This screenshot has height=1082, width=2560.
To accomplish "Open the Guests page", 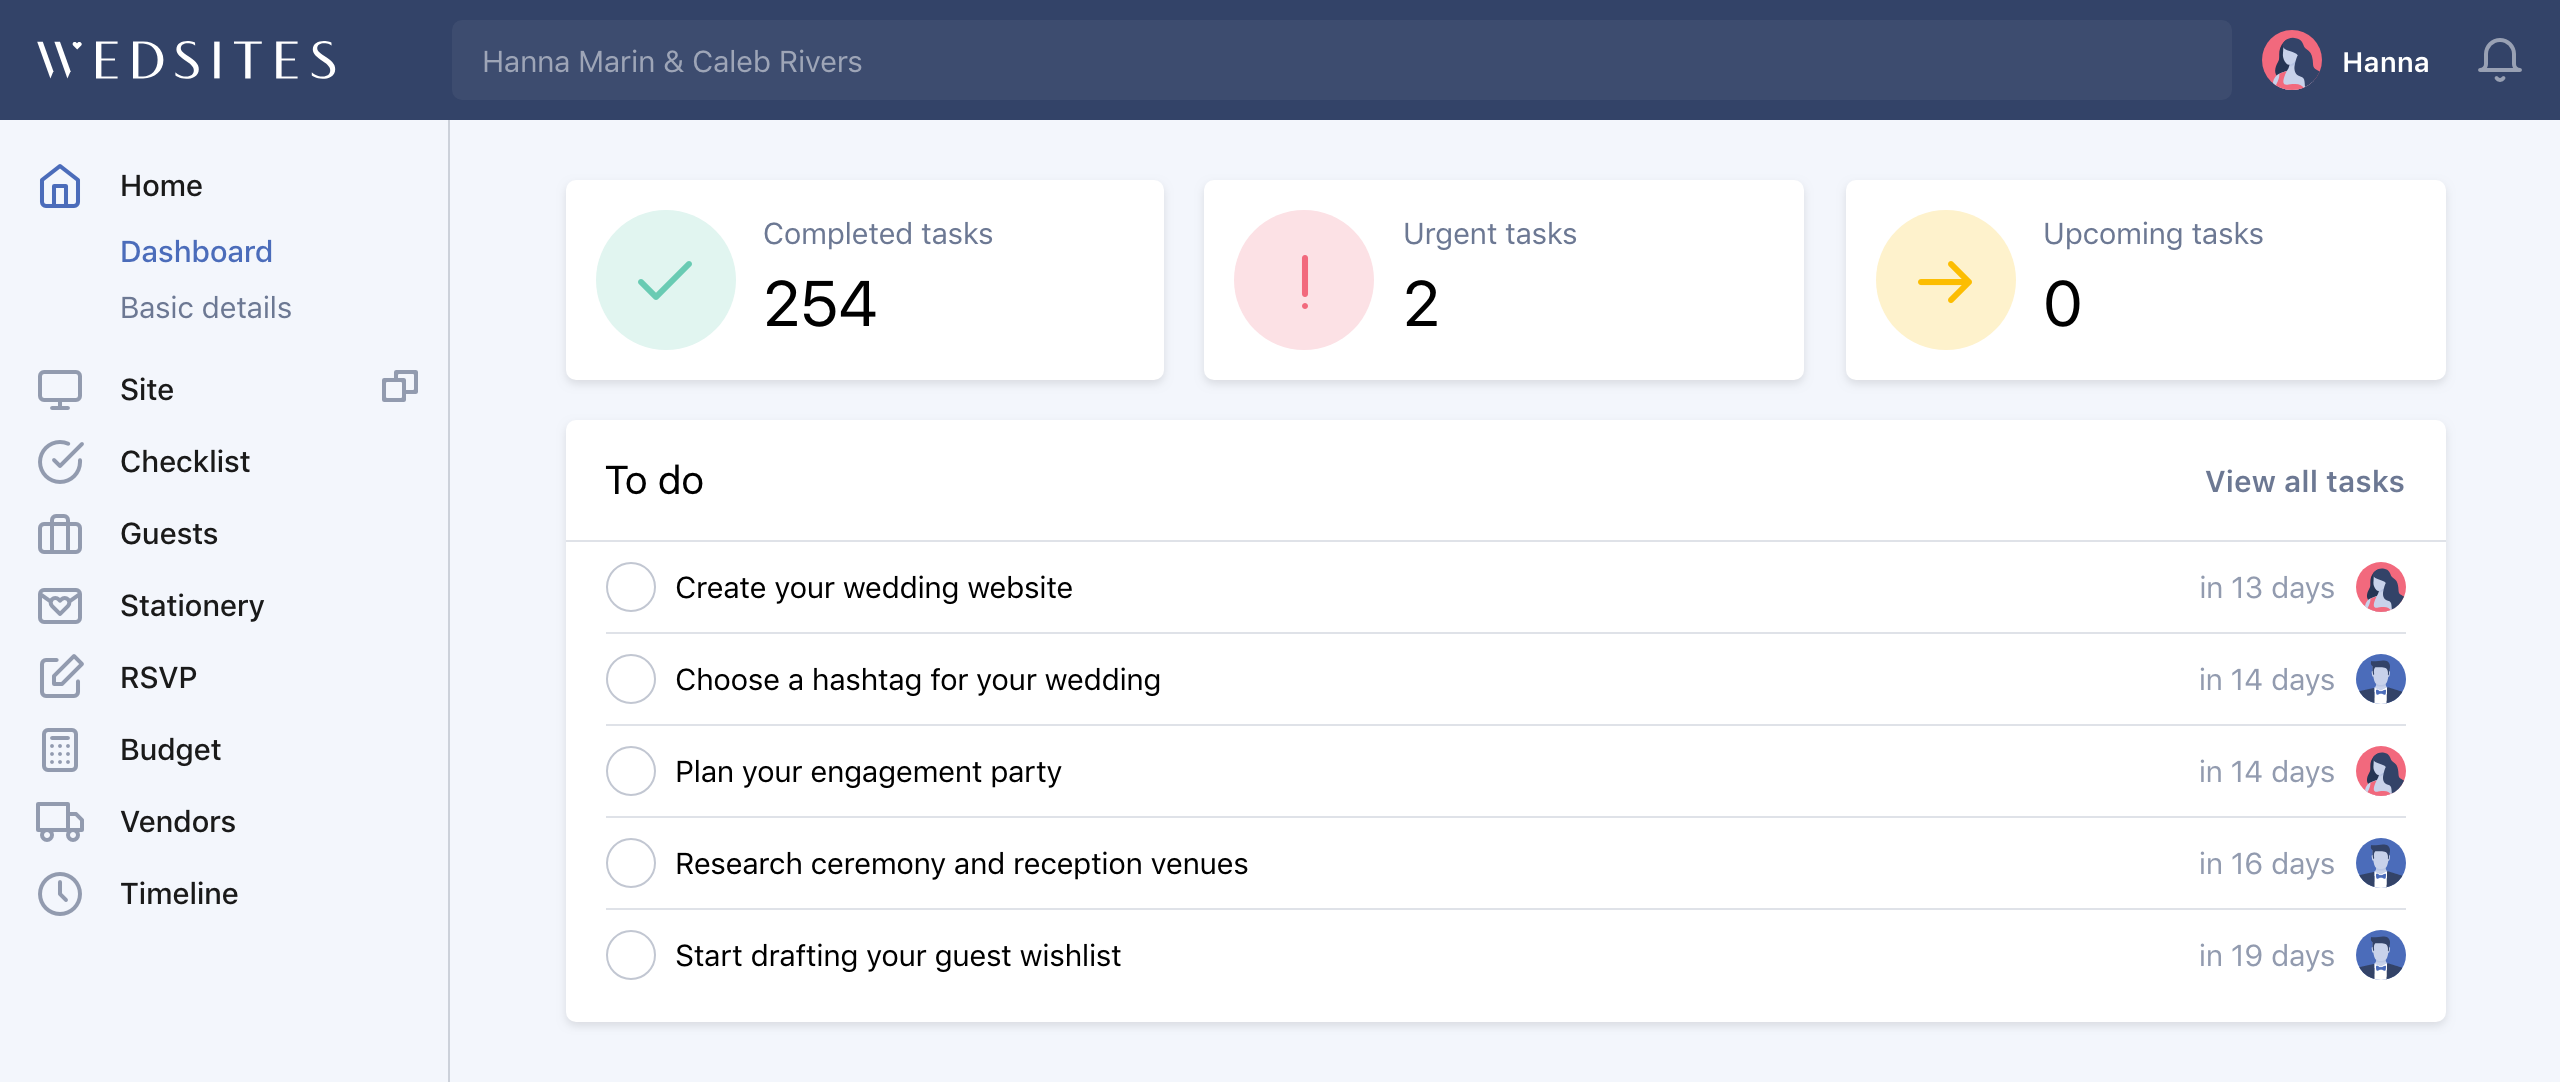I will (x=169, y=534).
